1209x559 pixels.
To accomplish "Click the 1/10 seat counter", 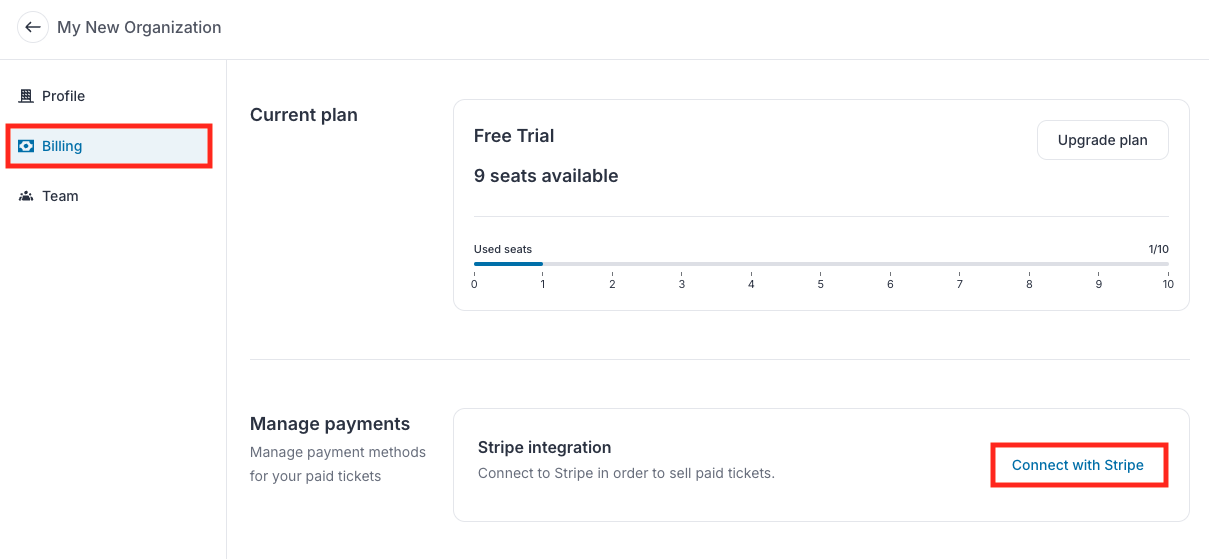I will tap(1158, 249).
